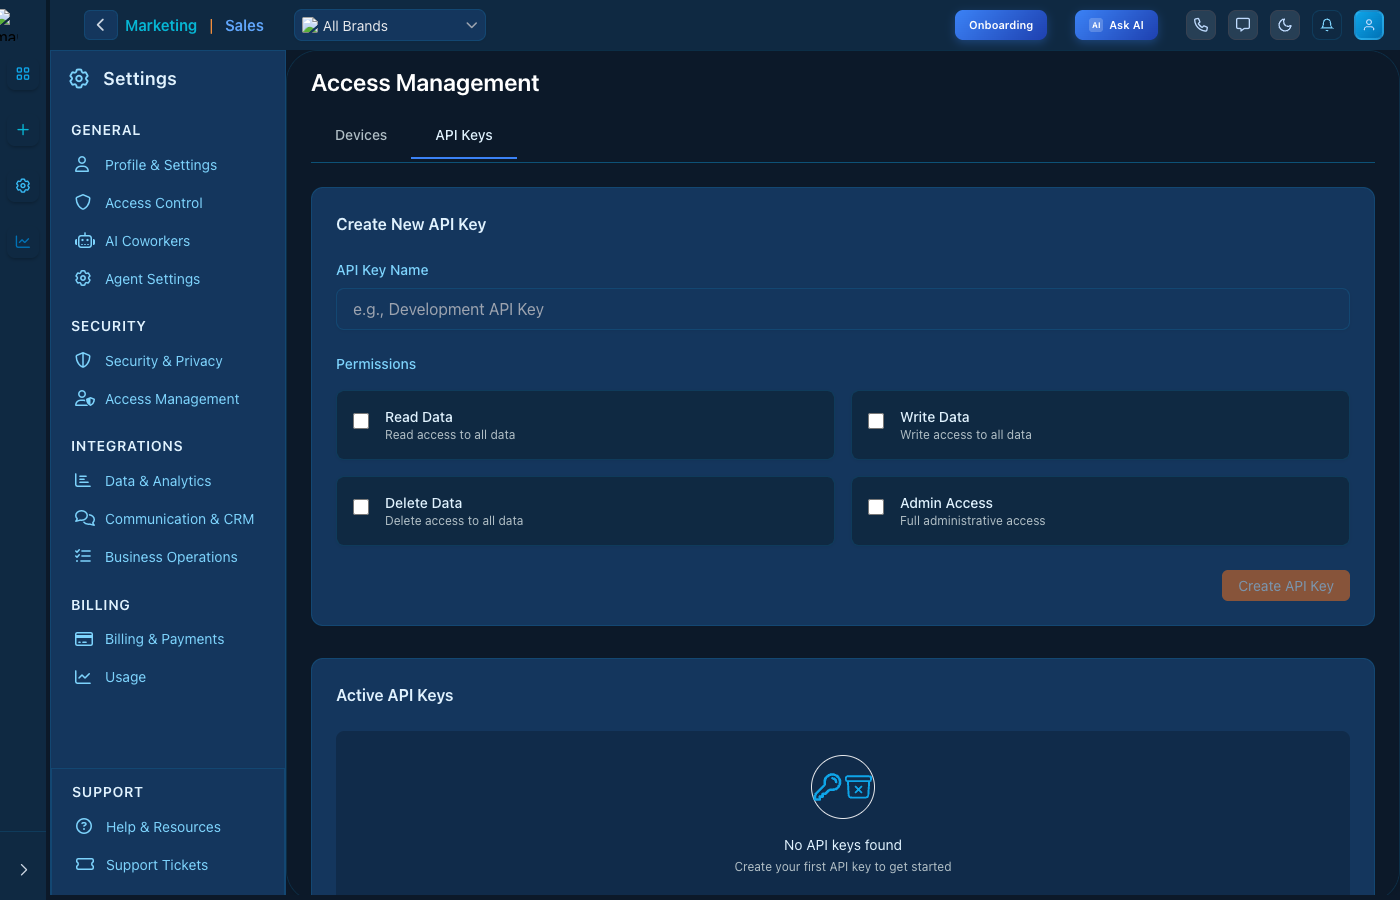
Task: Click the Access Control shield icon
Action: 83,203
